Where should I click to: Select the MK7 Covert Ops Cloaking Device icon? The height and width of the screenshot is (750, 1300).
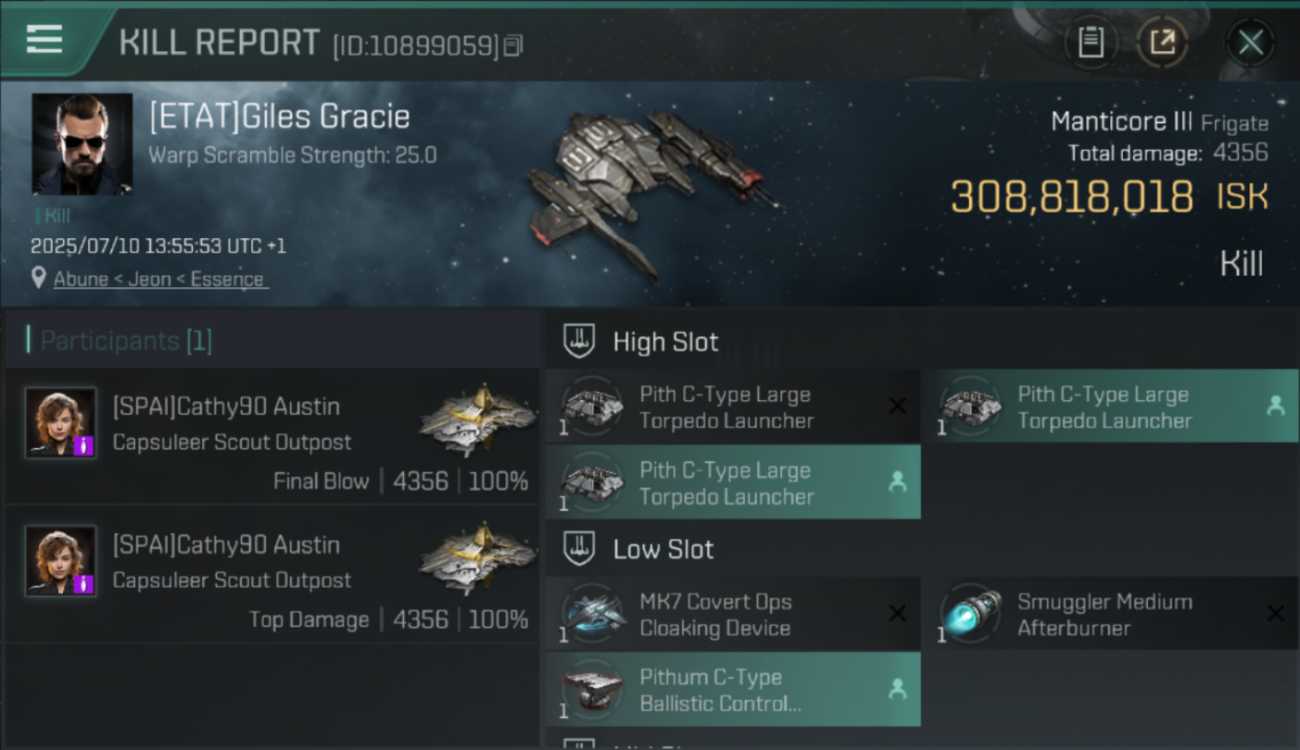tap(594, 613)
